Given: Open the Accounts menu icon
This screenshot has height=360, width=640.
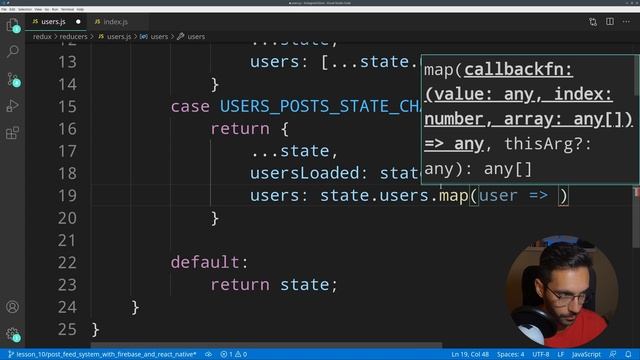Looking at the screenshot, I should [13, 307].
